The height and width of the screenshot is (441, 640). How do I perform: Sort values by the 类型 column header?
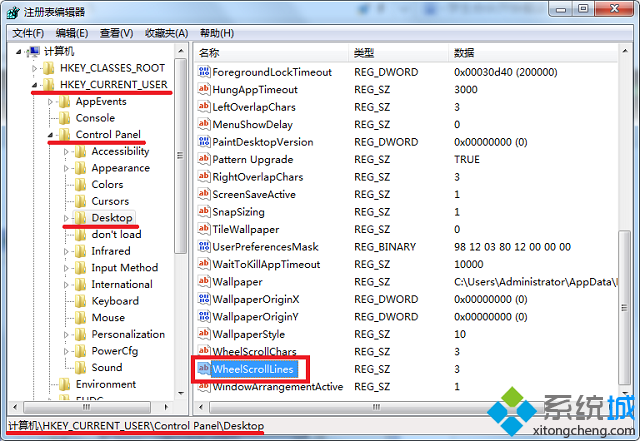click(399, 53)
